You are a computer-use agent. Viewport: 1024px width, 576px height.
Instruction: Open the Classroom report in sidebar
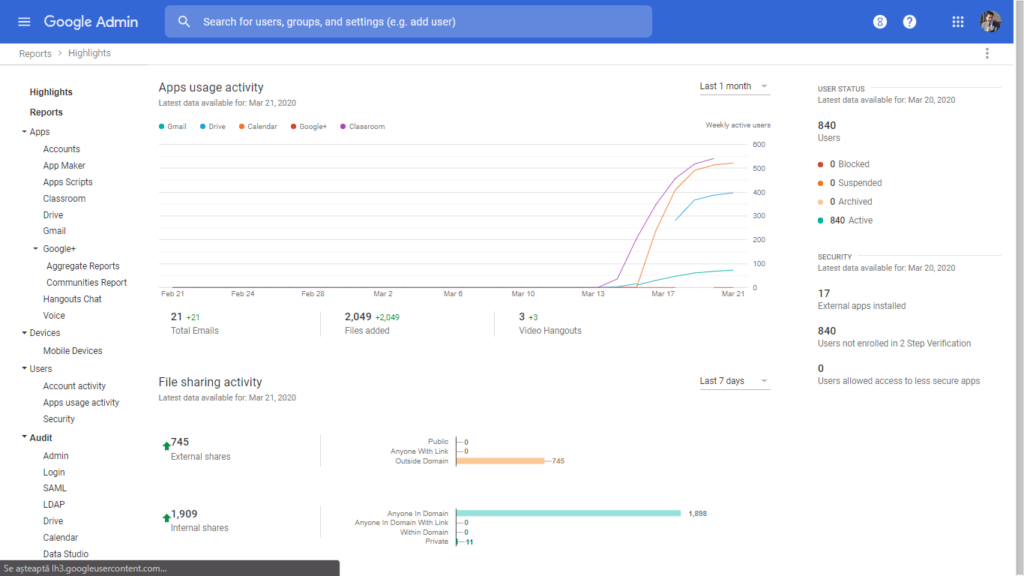(x=64, y=199)
